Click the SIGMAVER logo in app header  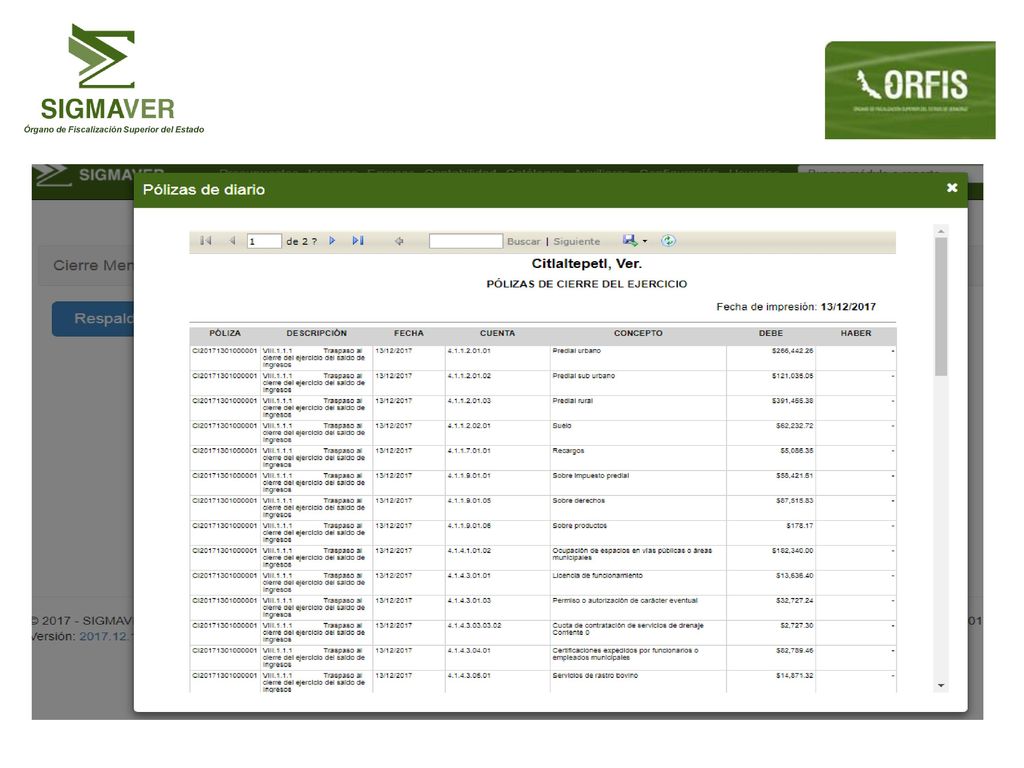[99, 175]
